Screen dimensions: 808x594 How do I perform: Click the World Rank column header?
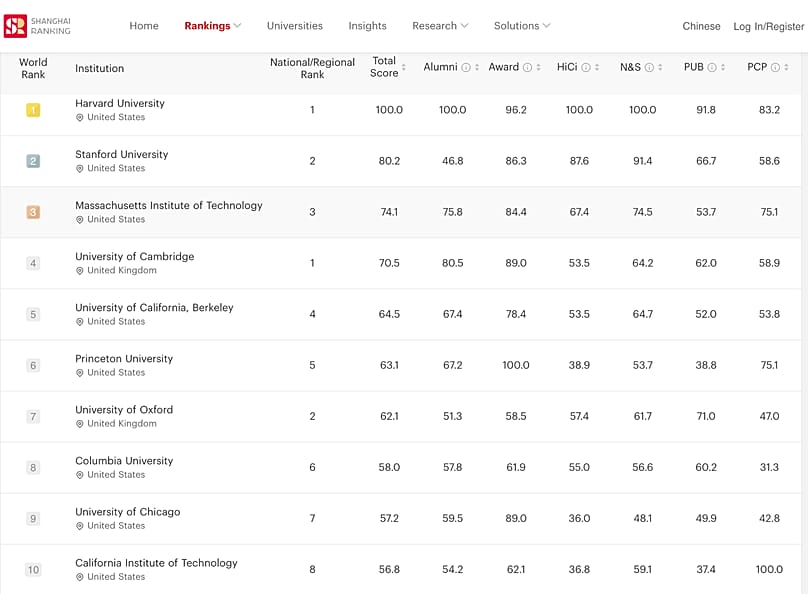coord(33,68)
